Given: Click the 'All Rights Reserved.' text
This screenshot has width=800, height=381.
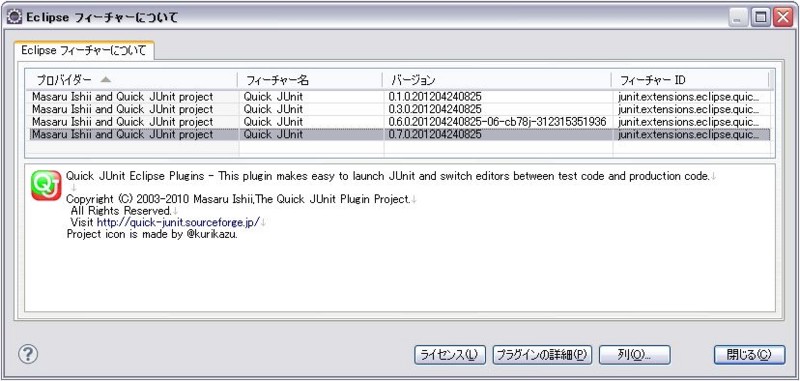Looking at the screenshot, I should click(120, 210).
